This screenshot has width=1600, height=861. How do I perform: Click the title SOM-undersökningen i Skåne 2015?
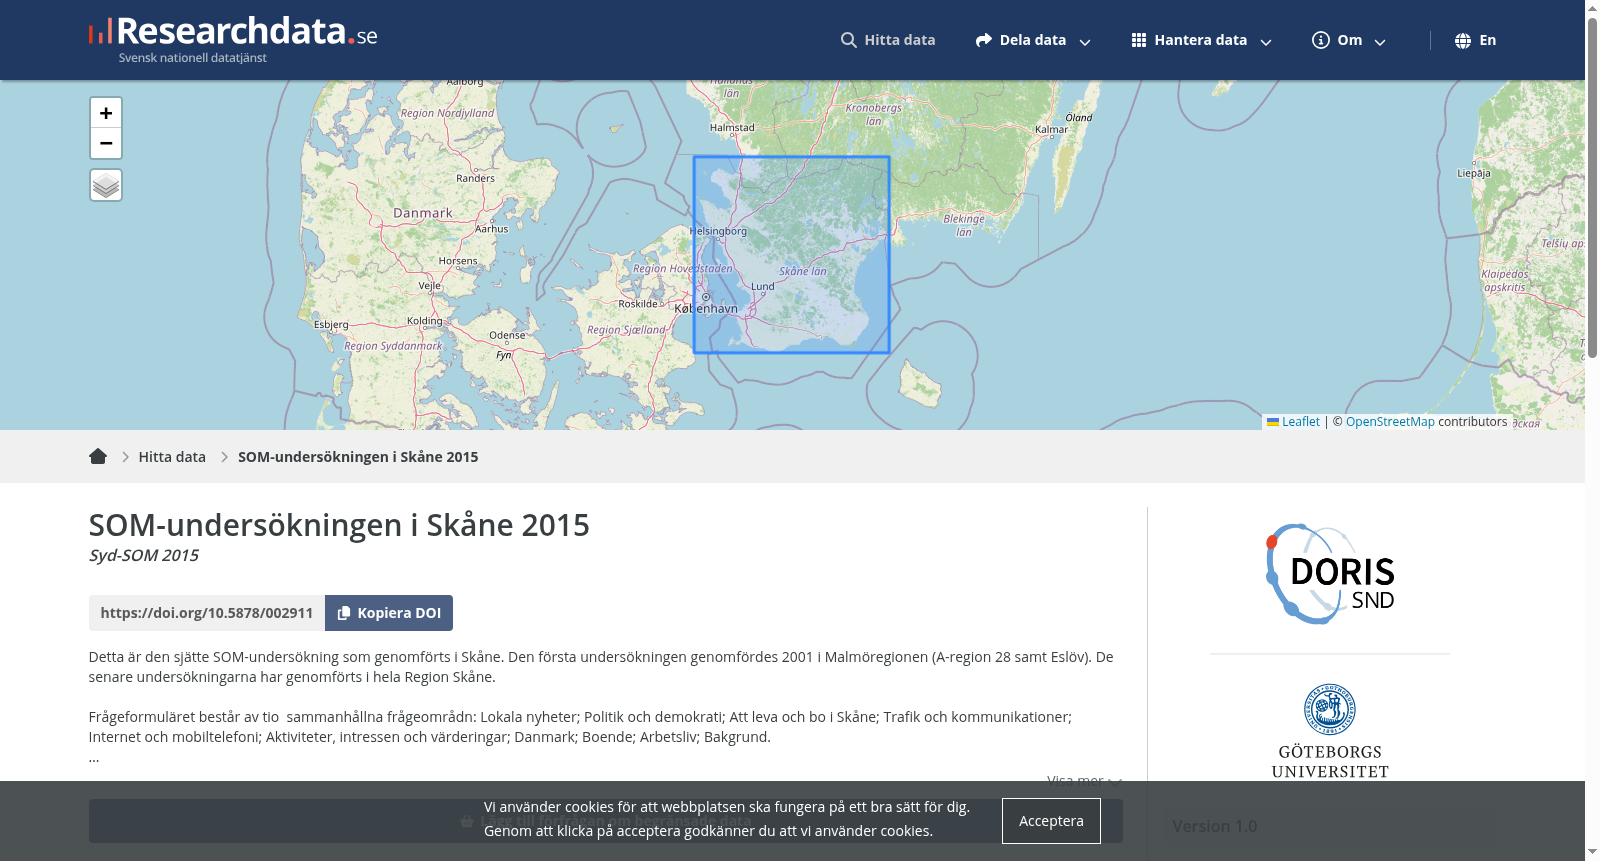[339, 525]
